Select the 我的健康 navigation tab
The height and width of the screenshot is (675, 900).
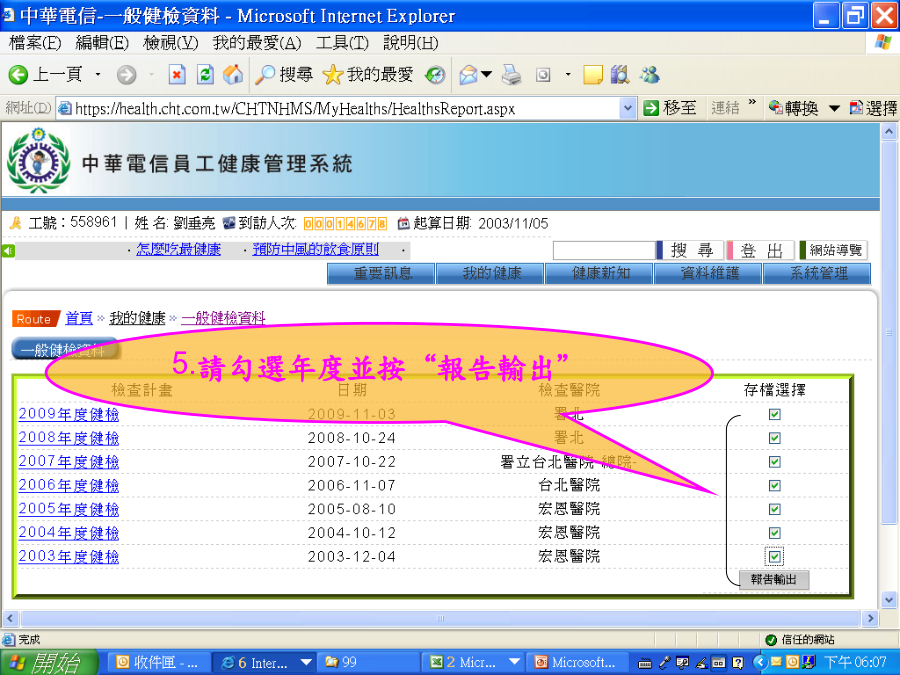pyautogui.click(x=490, y=273)
